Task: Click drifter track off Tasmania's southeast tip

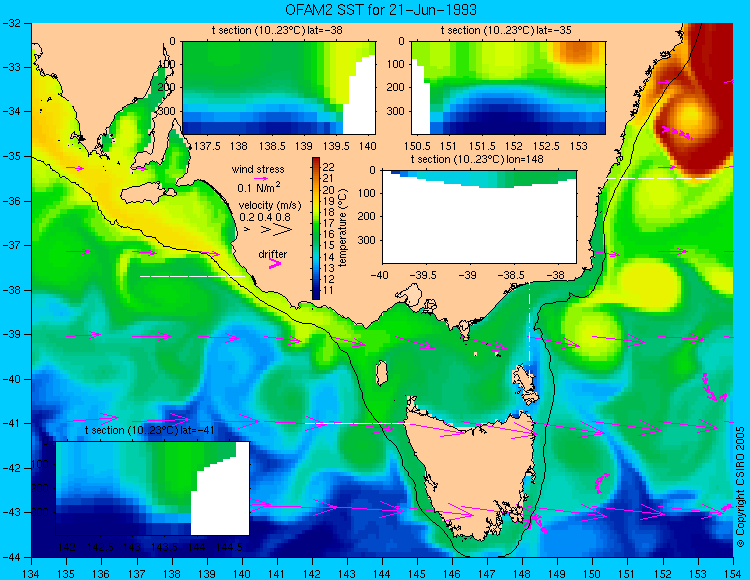Action: [536, 523]
